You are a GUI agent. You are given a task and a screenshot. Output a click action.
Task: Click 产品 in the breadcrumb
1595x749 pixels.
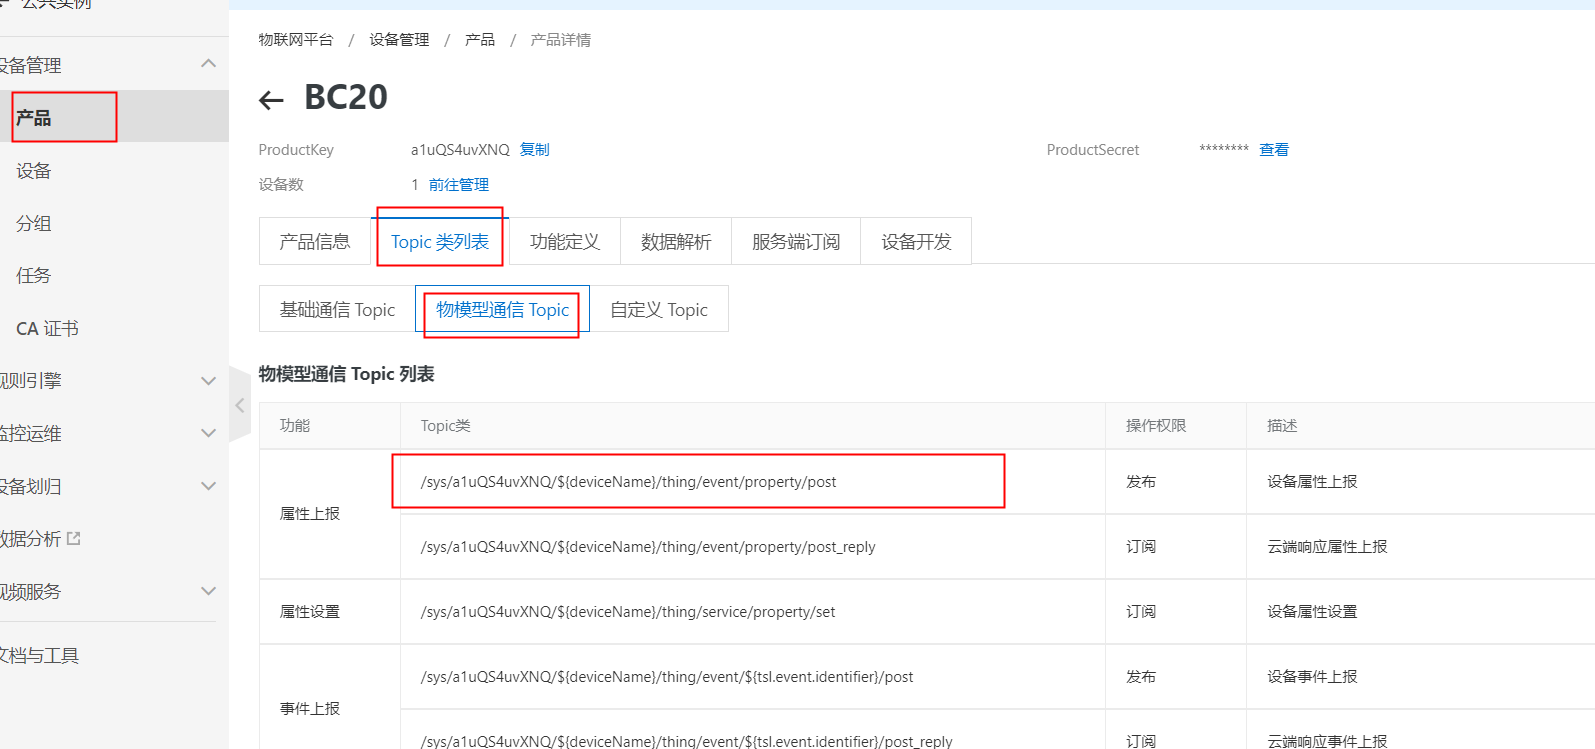click(x=480, y=40)
